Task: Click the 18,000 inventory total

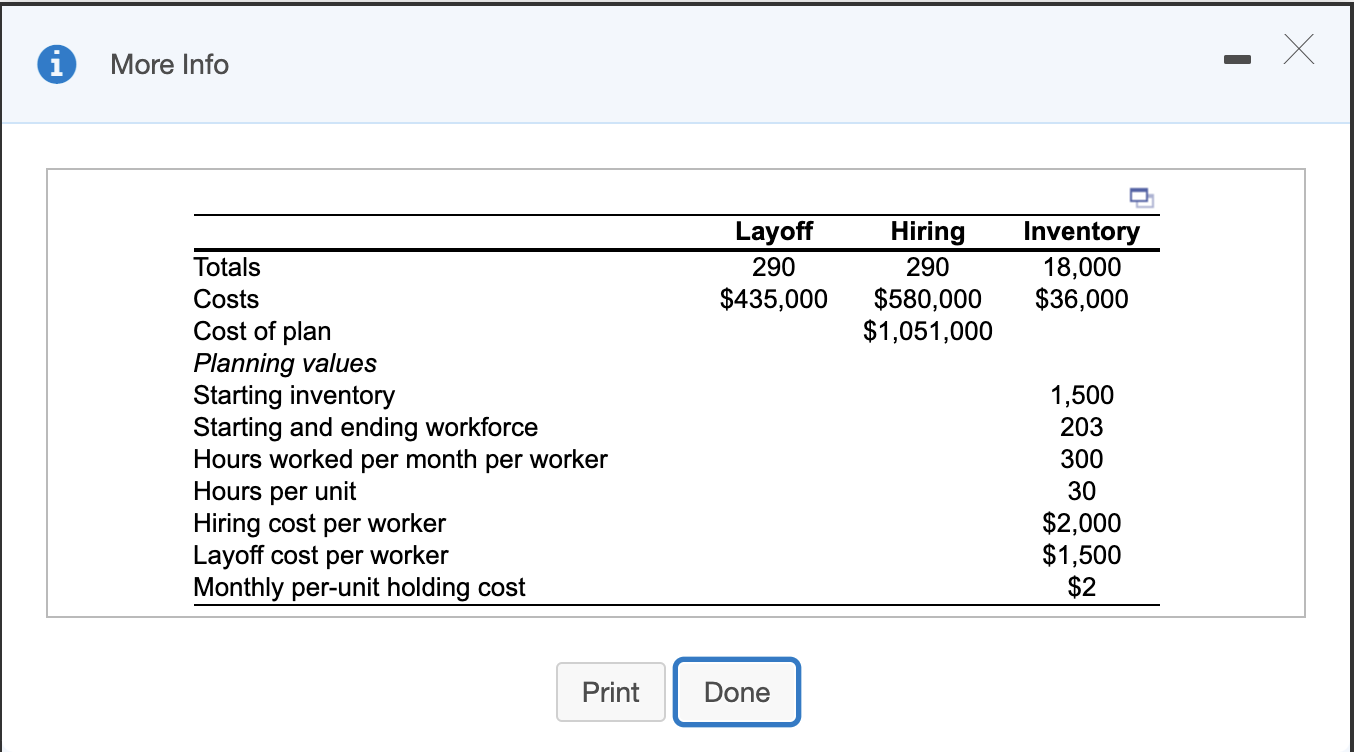Action: 1082,267
